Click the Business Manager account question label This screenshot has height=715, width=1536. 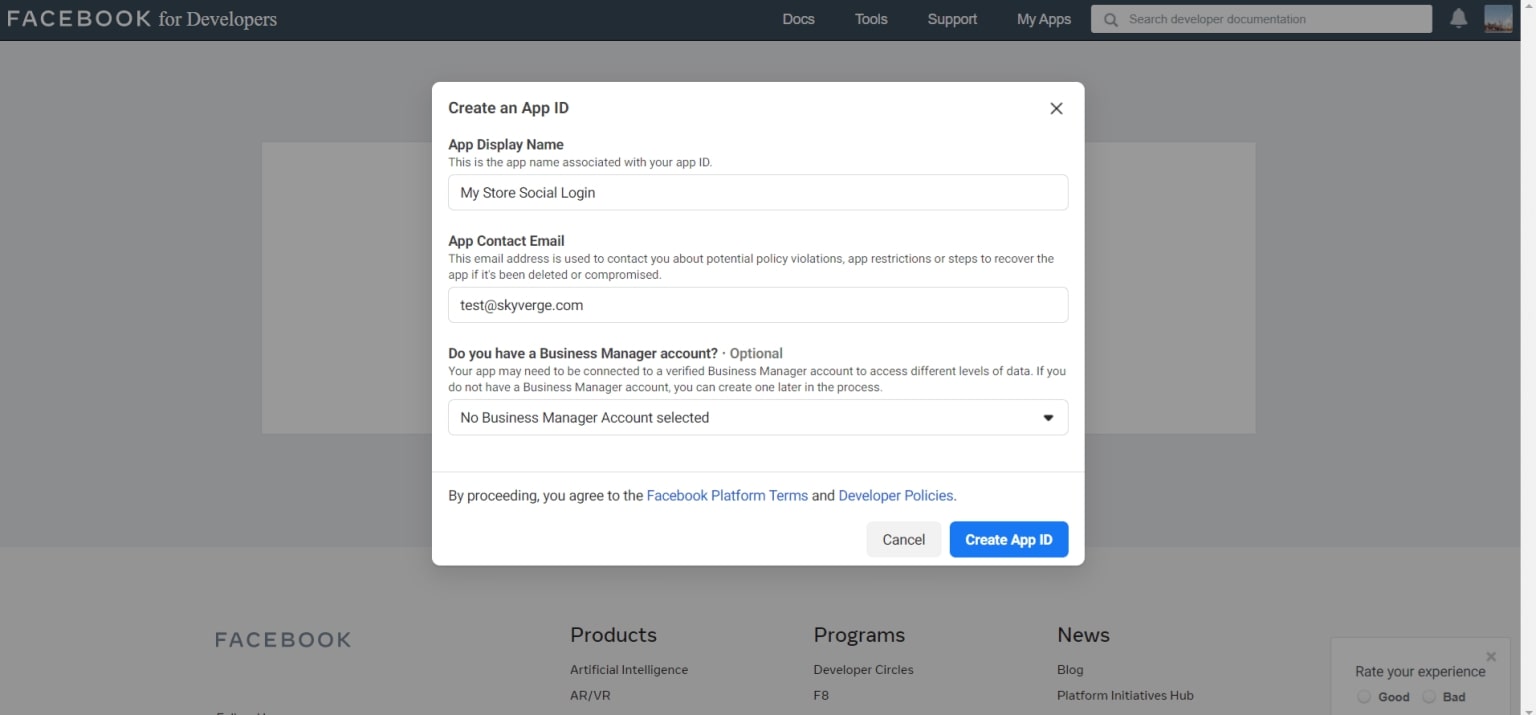[x=583, y=353]
